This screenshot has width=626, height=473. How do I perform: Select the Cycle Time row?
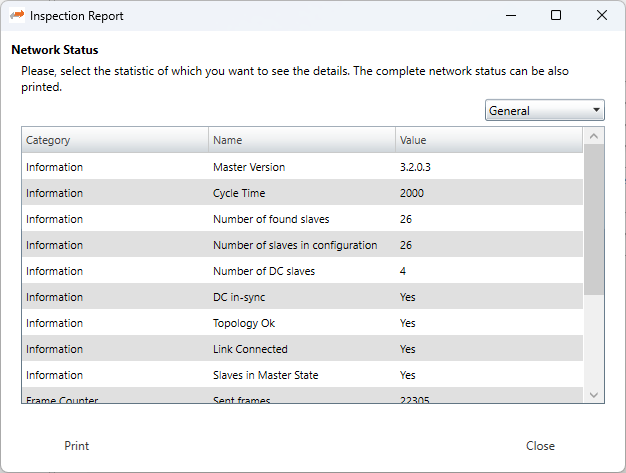pyautogui.click(x=237, y=193)
